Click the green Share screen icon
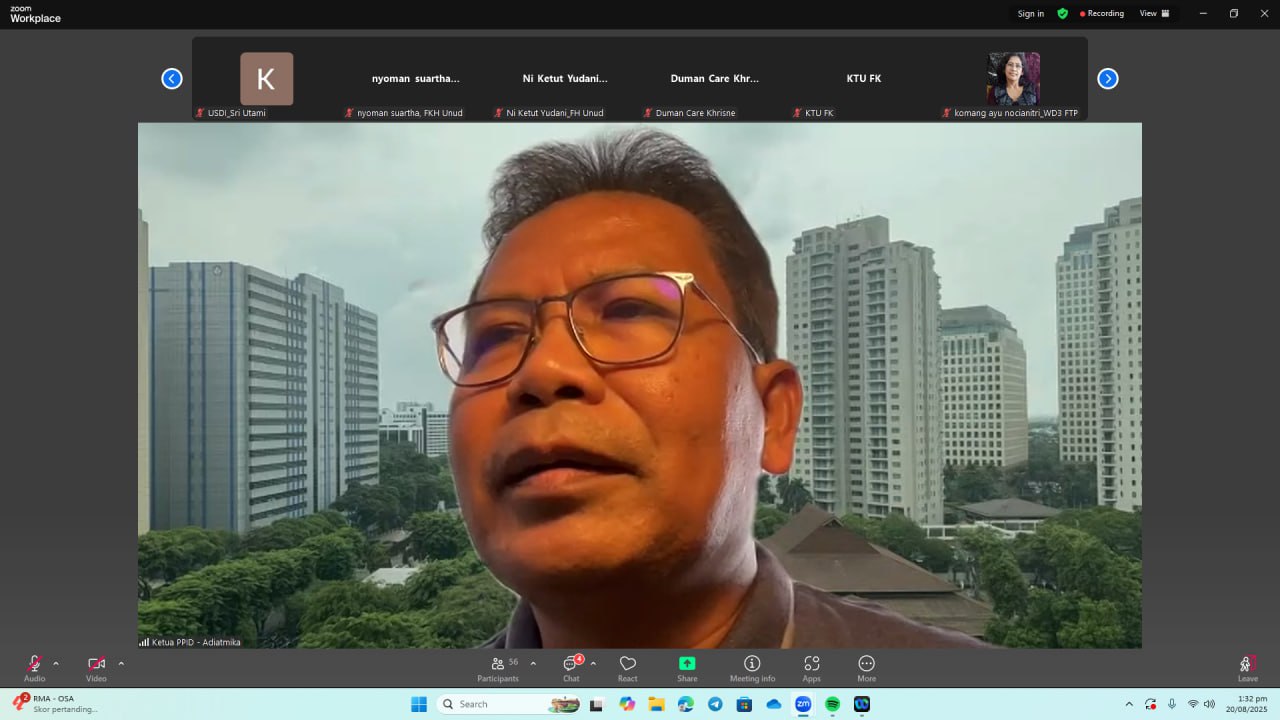The image size is (1280, 720). click(687, 664)
